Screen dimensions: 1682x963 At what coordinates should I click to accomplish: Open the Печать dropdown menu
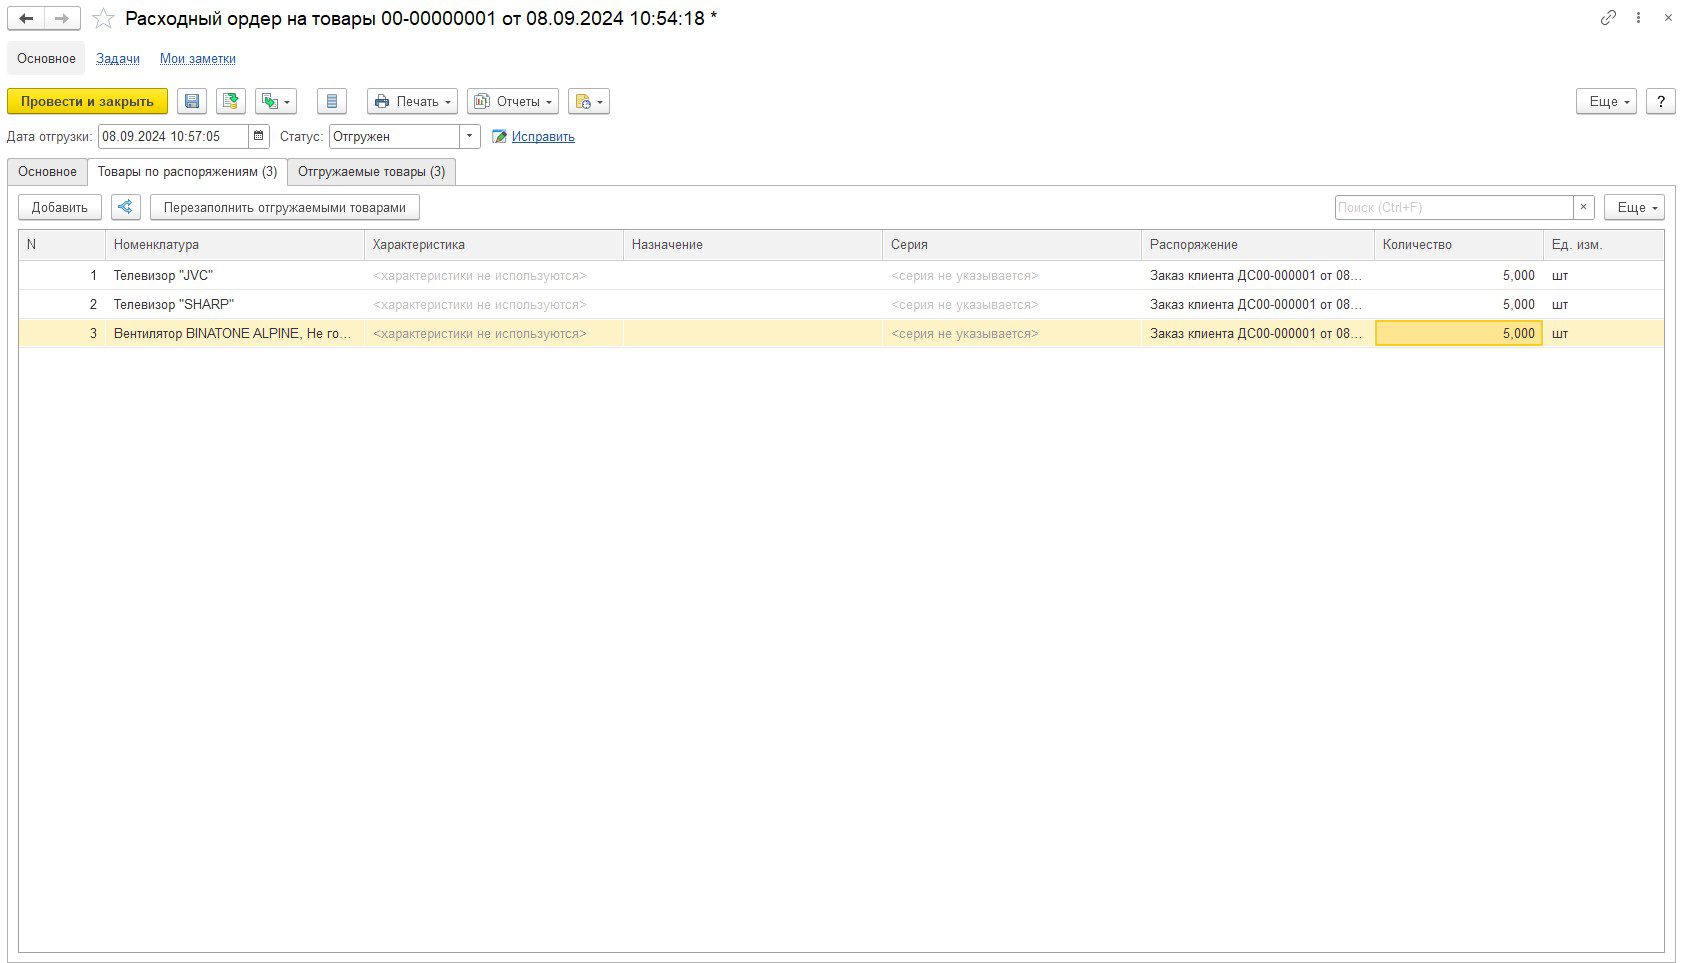pos(412,101)
